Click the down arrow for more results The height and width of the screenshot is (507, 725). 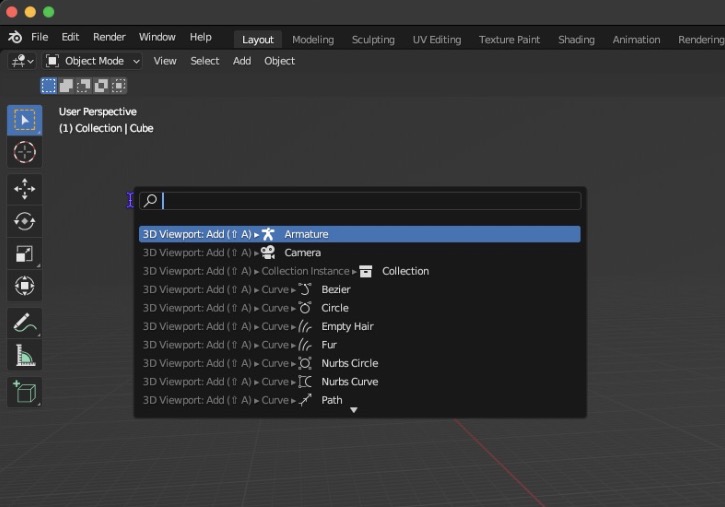point(354,410)
